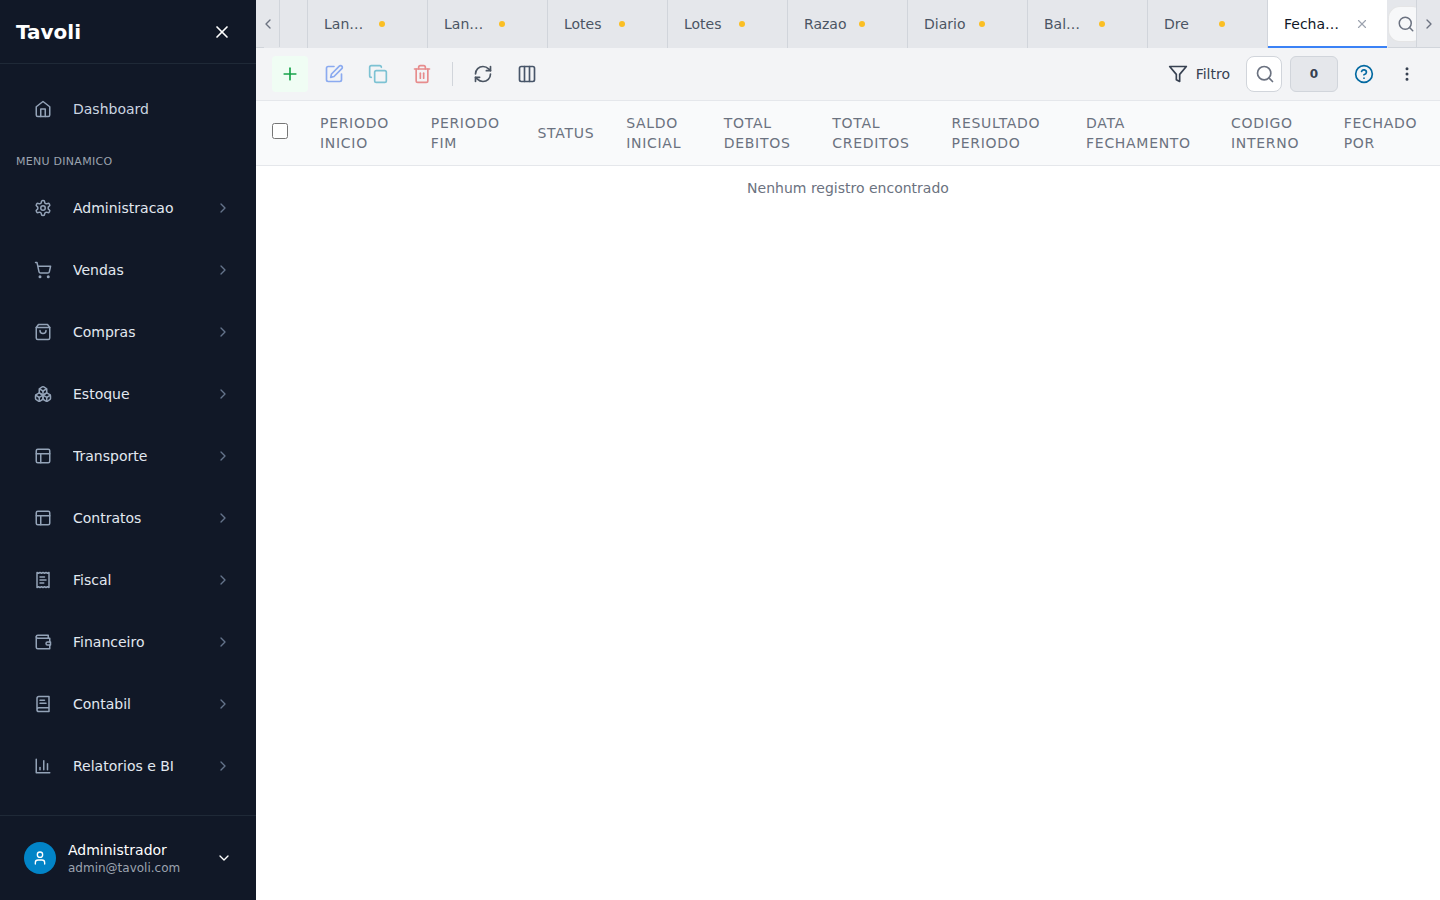Switch to the Razao tab
Image resolution: width=1440 pixels, height=900 pixels.
(847, 24)
